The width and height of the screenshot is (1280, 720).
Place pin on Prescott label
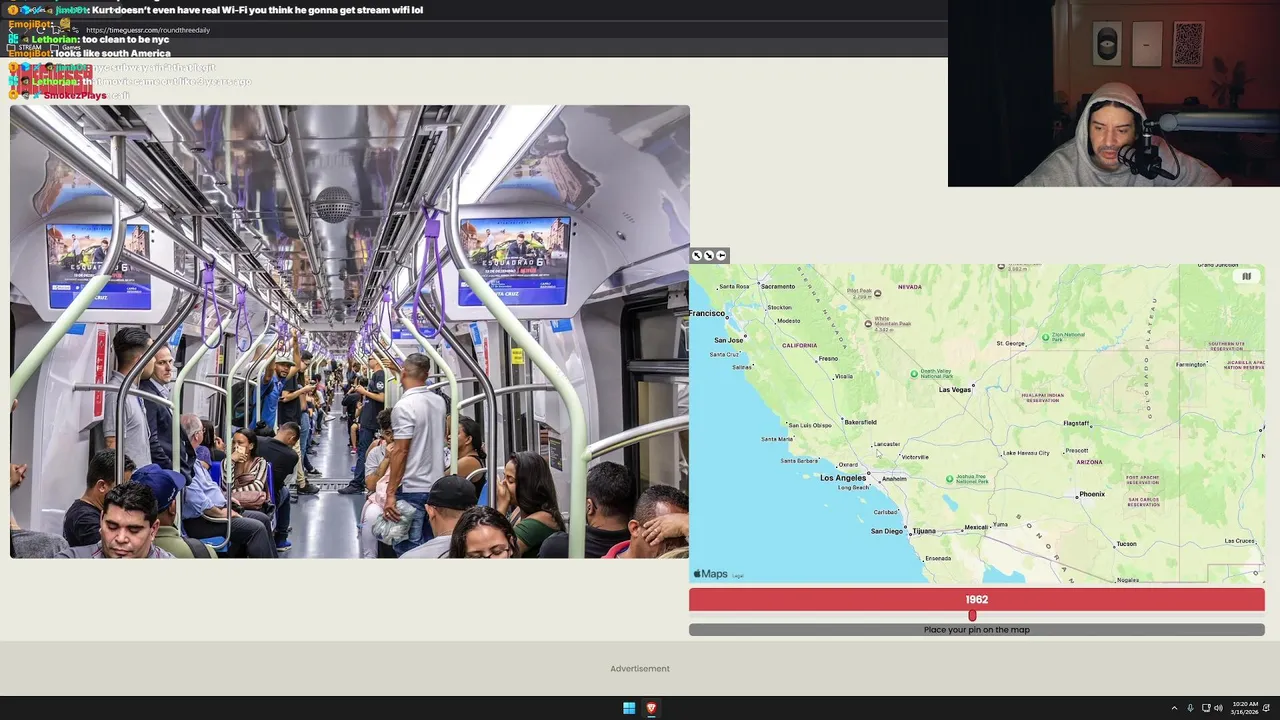pyautogui.click(x=1077, y=450)
